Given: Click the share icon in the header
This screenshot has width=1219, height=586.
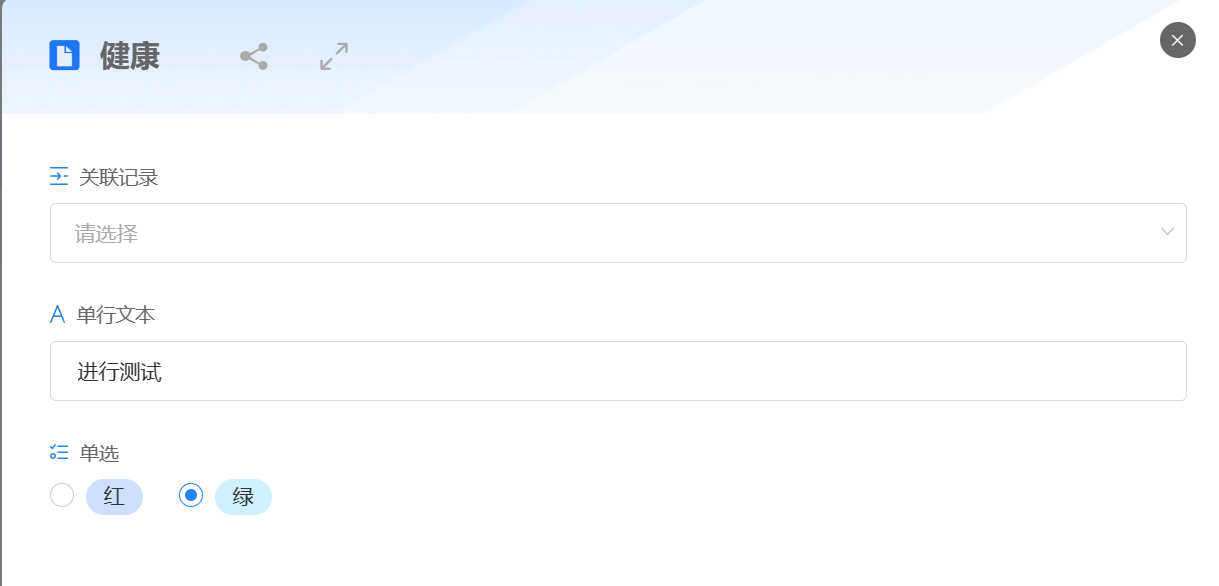Looking at the screenshot, I should [x=254, y=56].
